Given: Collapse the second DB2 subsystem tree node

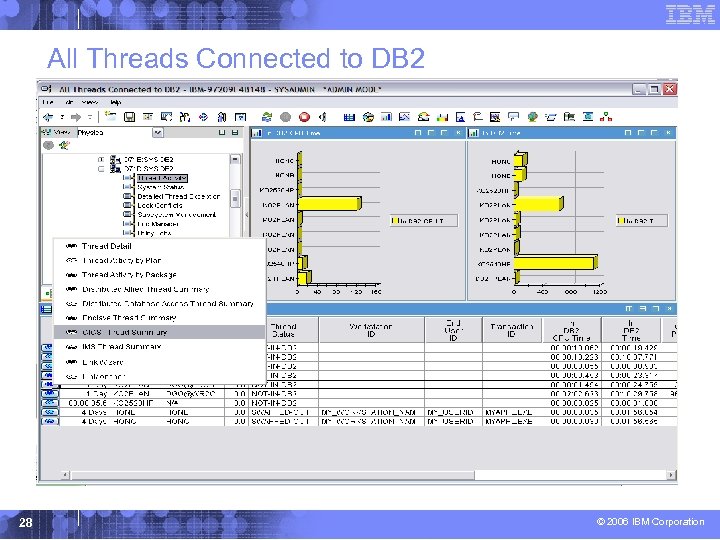Looking at the screenshot, I should point(101,169).
